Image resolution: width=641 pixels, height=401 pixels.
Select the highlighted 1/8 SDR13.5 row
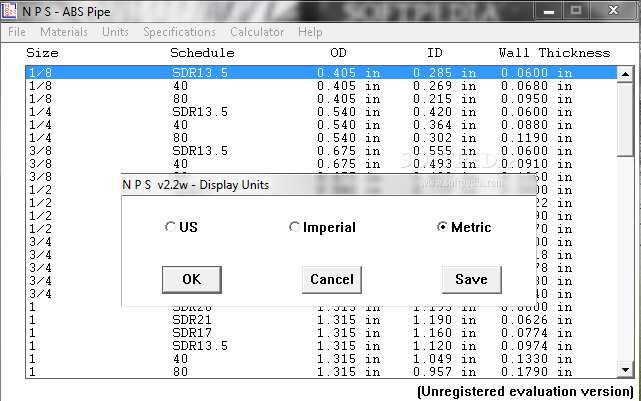(321, 73)
